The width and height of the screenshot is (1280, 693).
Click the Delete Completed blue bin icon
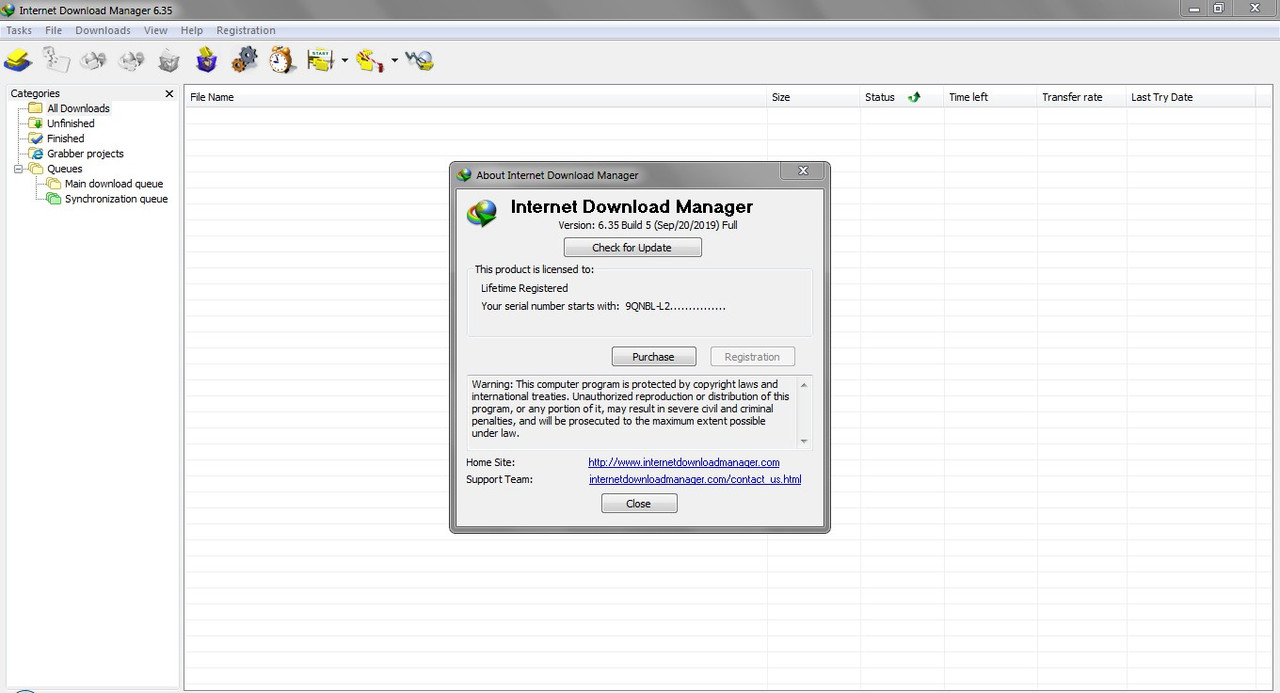pos(206,61)
